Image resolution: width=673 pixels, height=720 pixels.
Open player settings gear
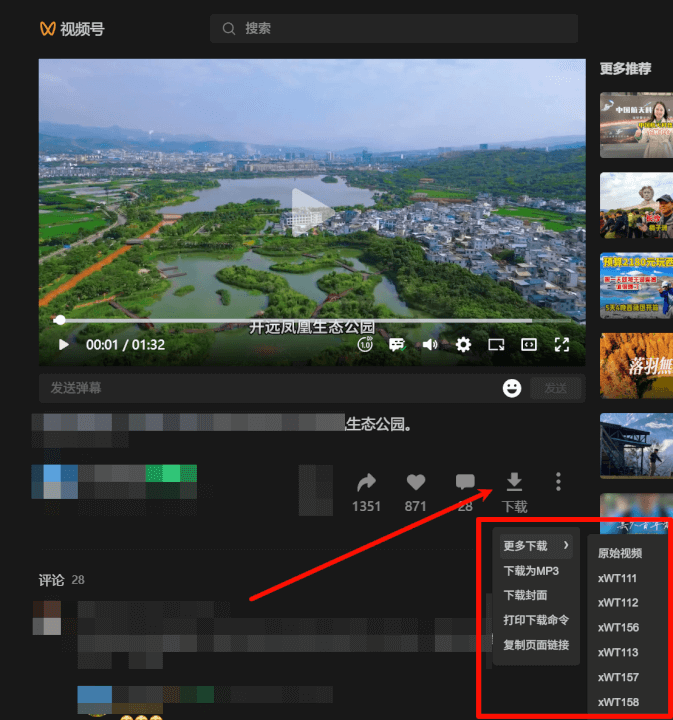pyautogui.click(x=463, y=344)
